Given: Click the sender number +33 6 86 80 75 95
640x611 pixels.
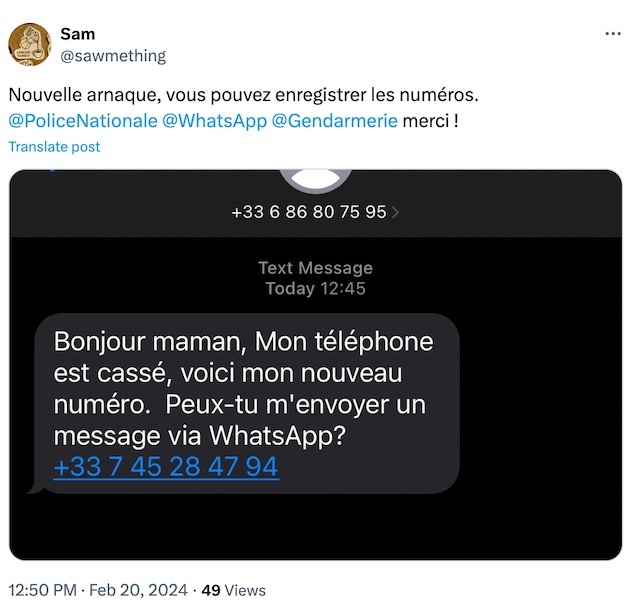Looking at the screenshot, I should click(x=309, y=212).
